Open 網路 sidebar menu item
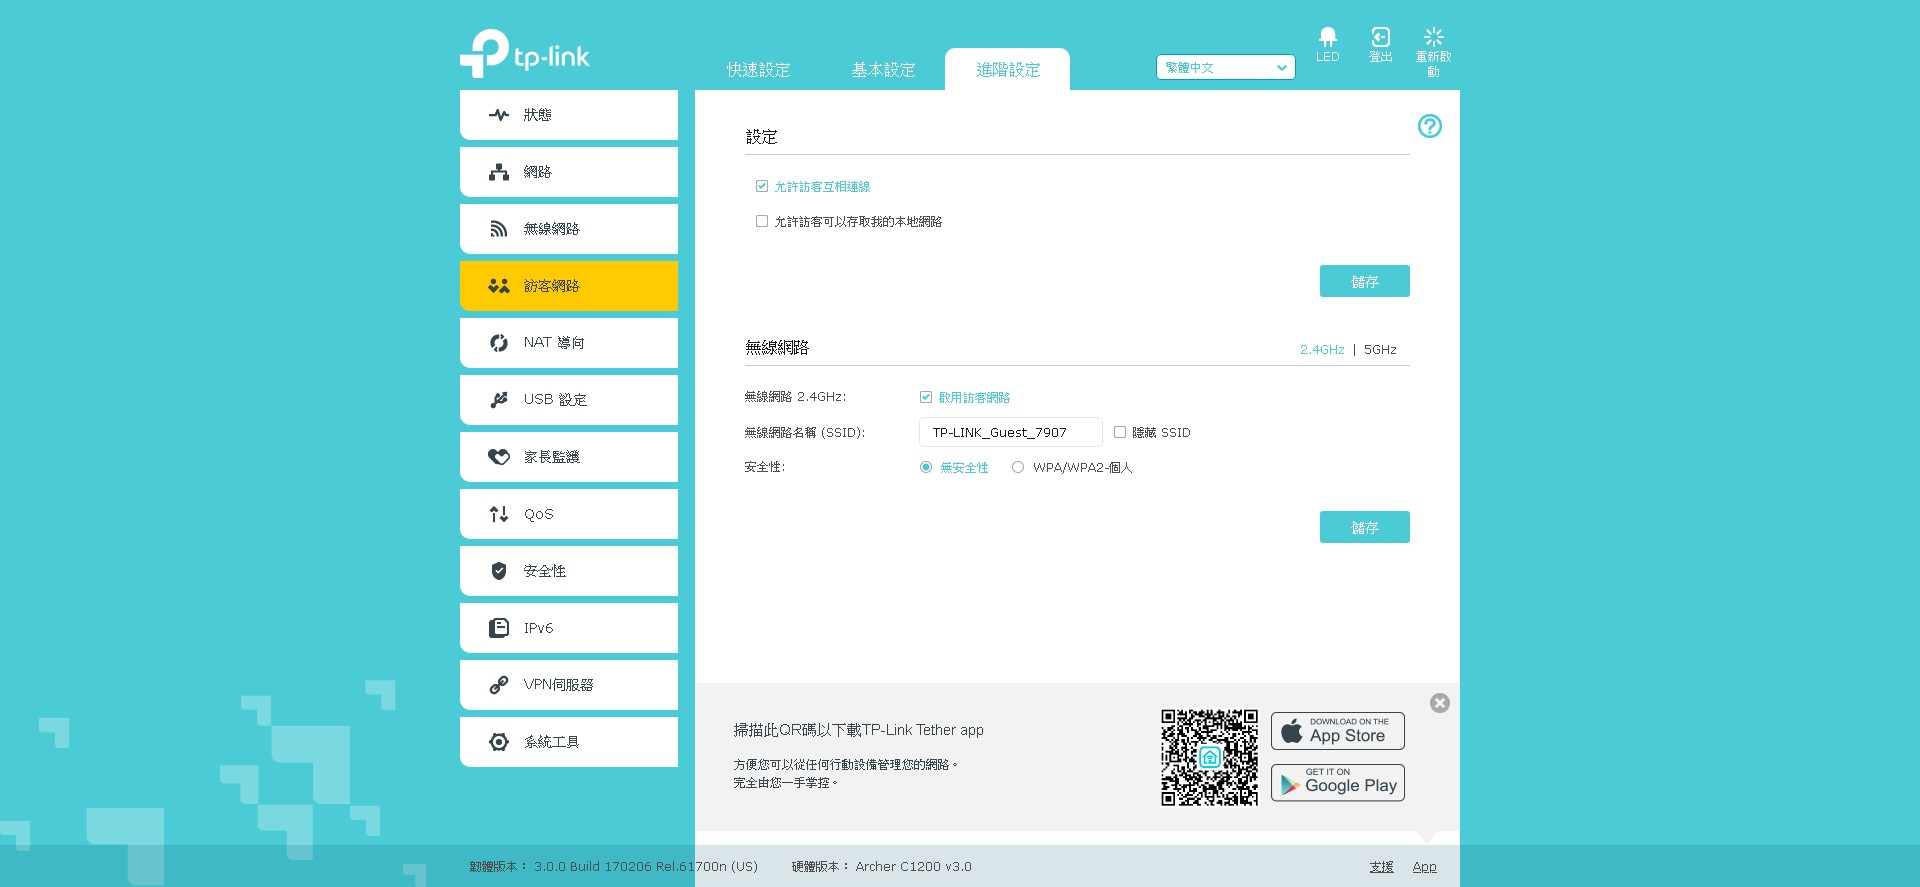The width and height of the screenshot is (1920, 887). [x=569, y=172]
